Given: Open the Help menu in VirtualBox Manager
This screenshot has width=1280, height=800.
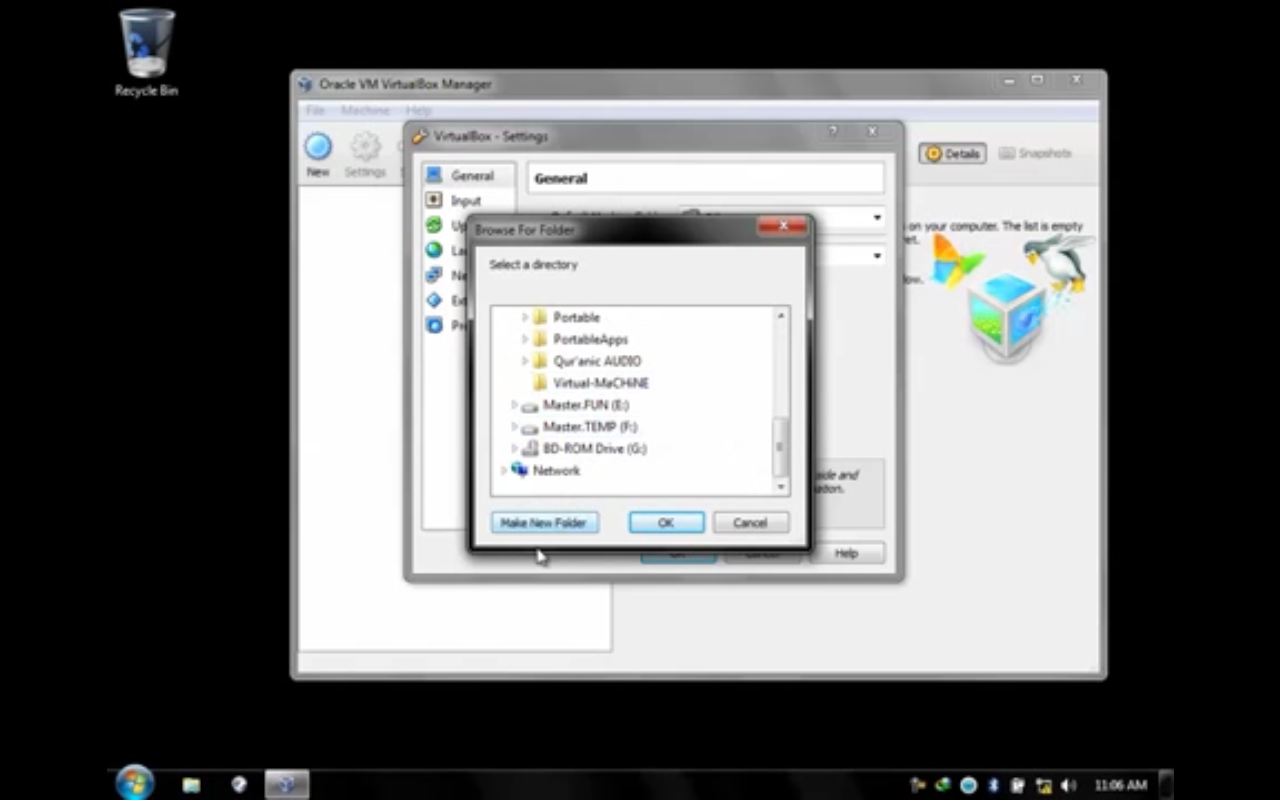Looking at the screenshot, I should pos(418,110).
